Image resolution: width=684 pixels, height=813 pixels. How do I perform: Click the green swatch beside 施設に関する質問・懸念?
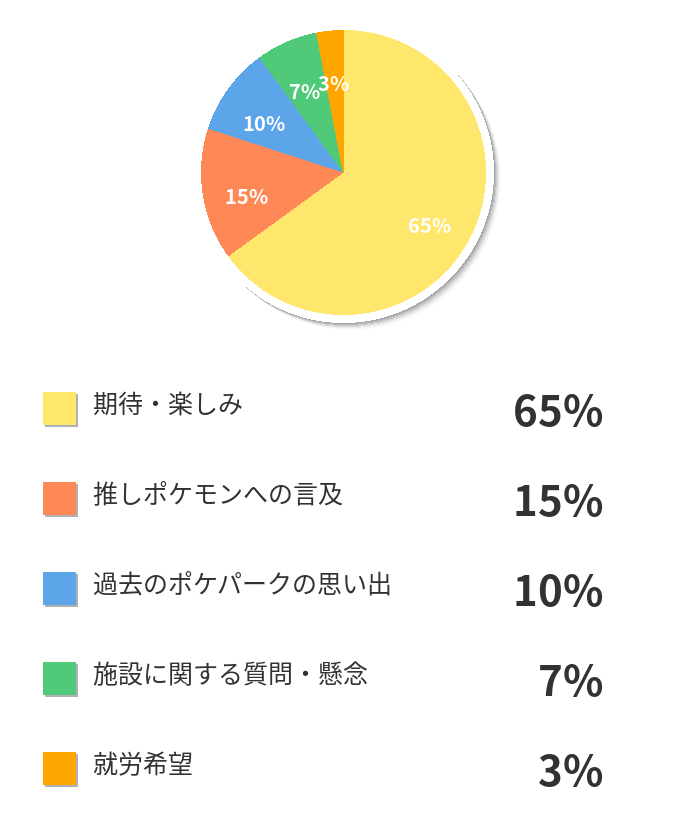(60, 678)
